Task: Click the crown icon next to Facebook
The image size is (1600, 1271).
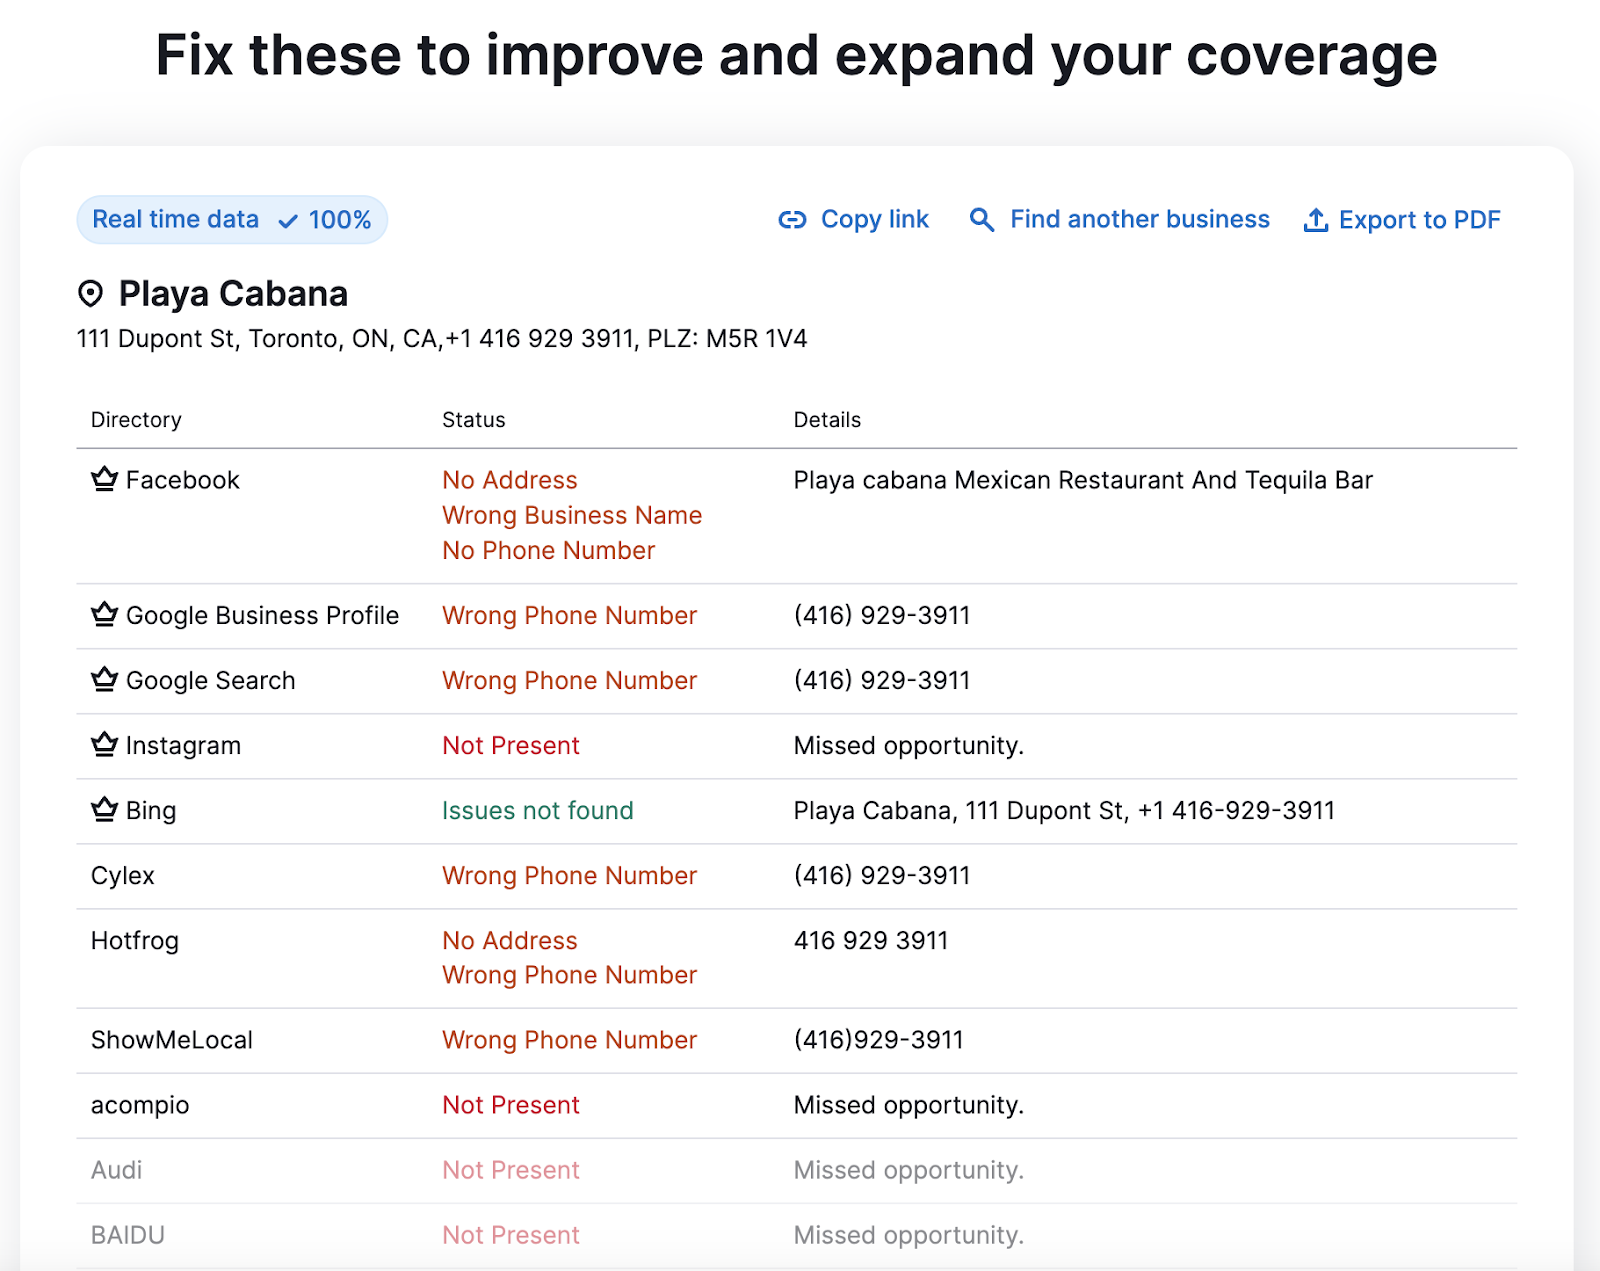Action: [103, 479]
